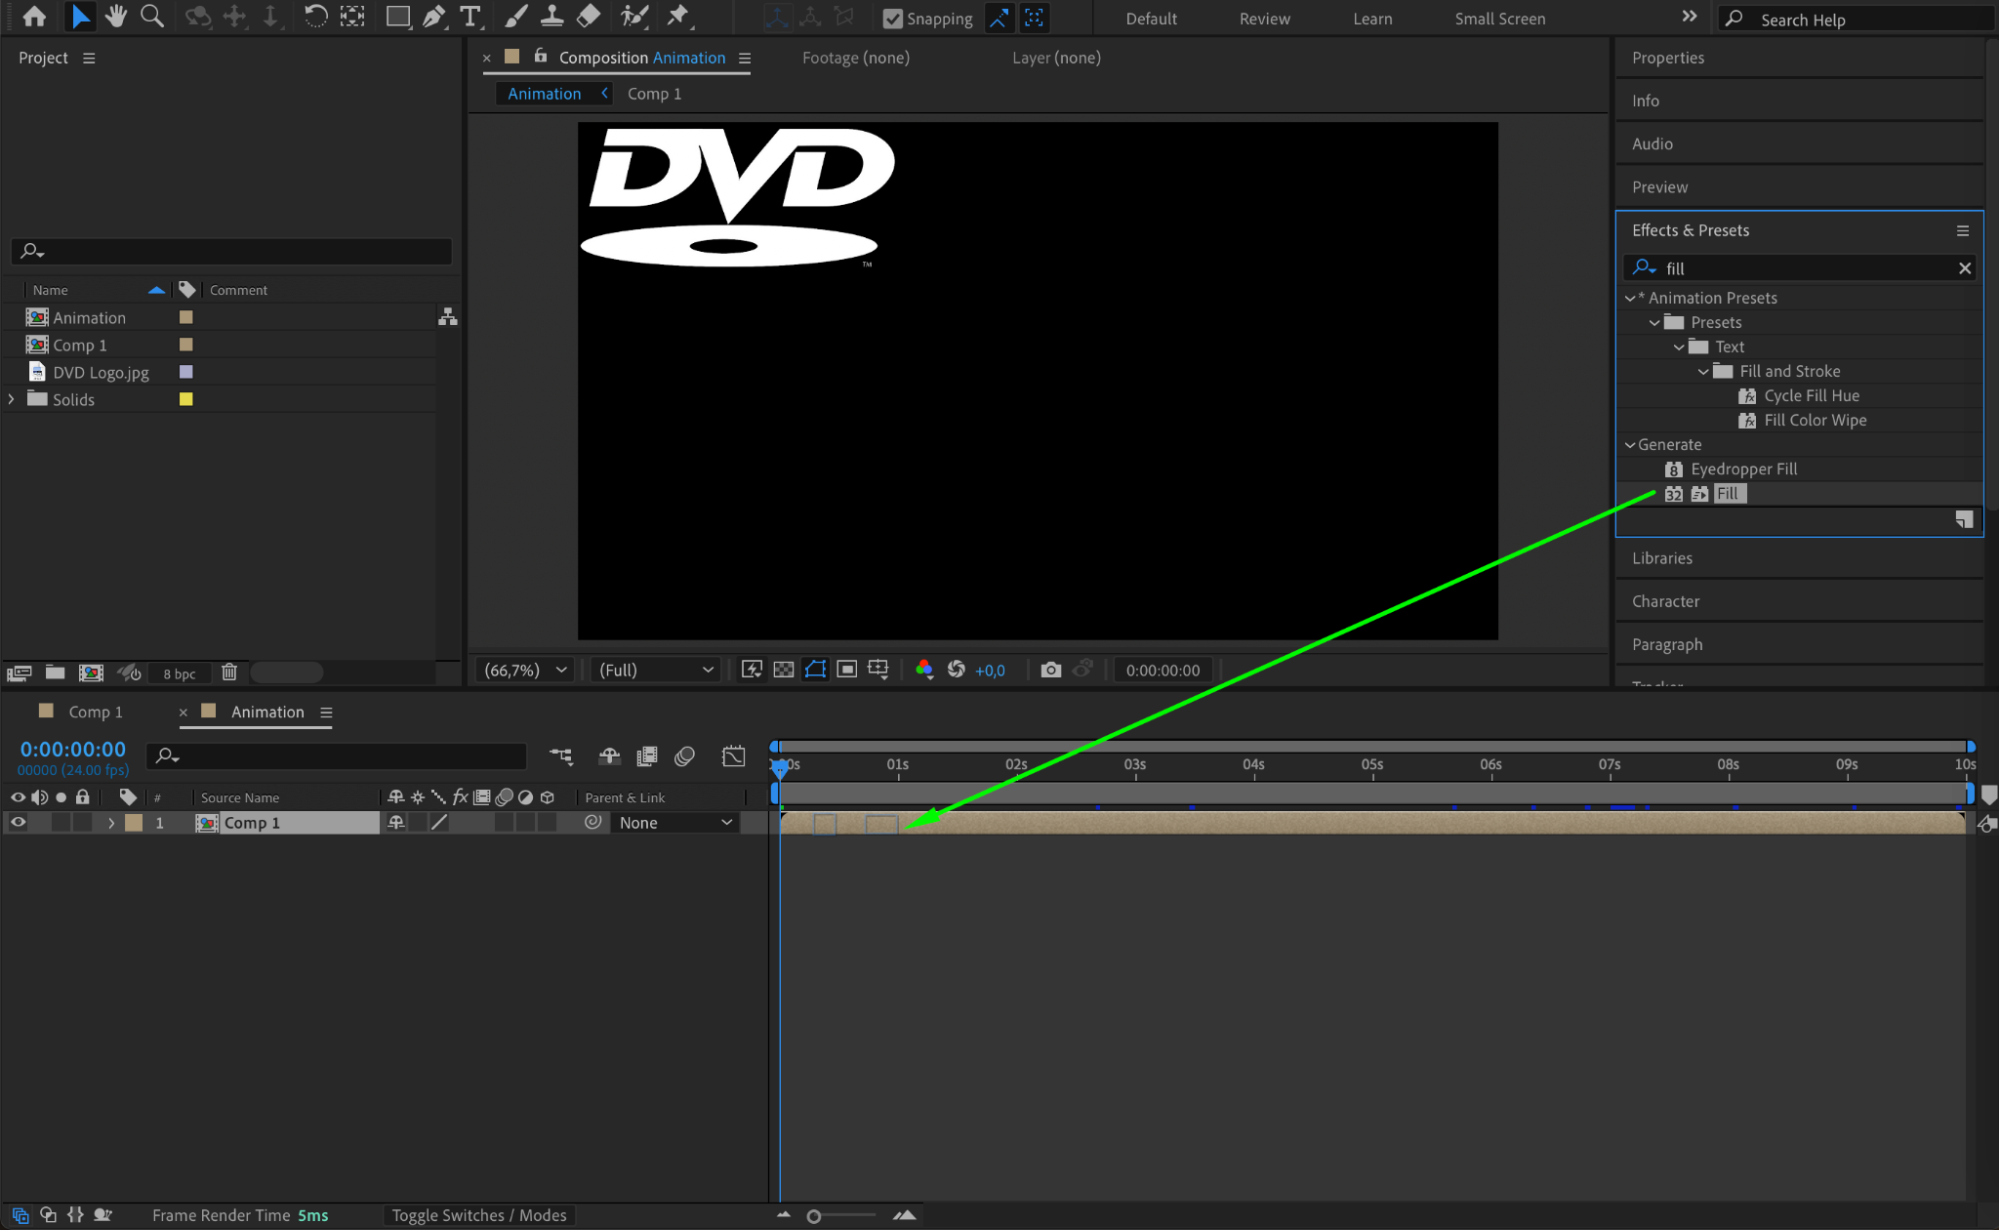This screenshot has width=1999, height=1230.
Task: Select the Zoom tool in toolbar
Action: coord(152,16)
